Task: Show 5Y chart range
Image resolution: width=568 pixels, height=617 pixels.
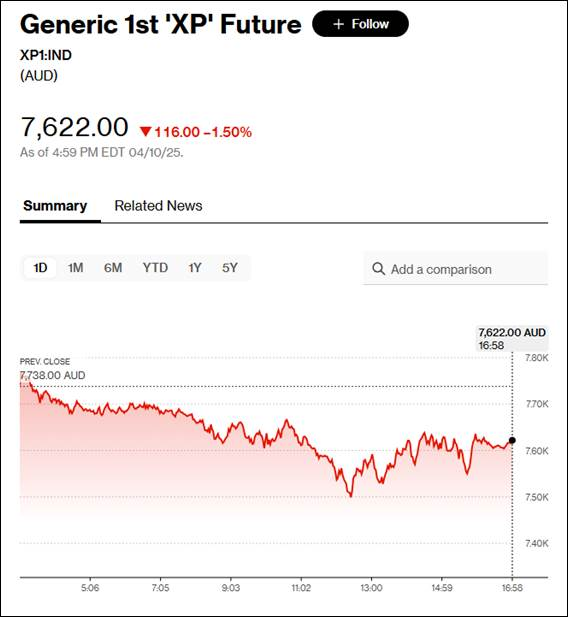Action: [230, 268]
